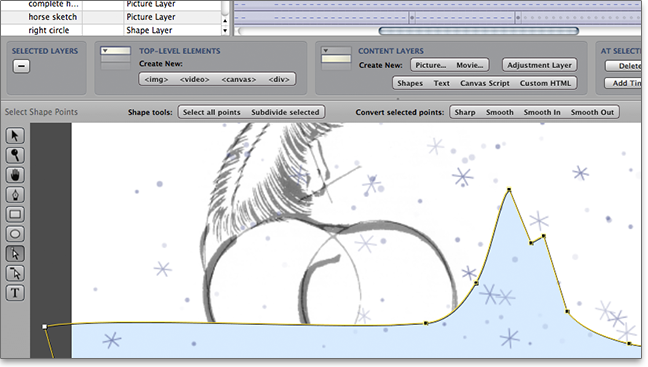This screenshot has width=648, height=367.
Task: Click Select all points
Action: coord(212,112)
